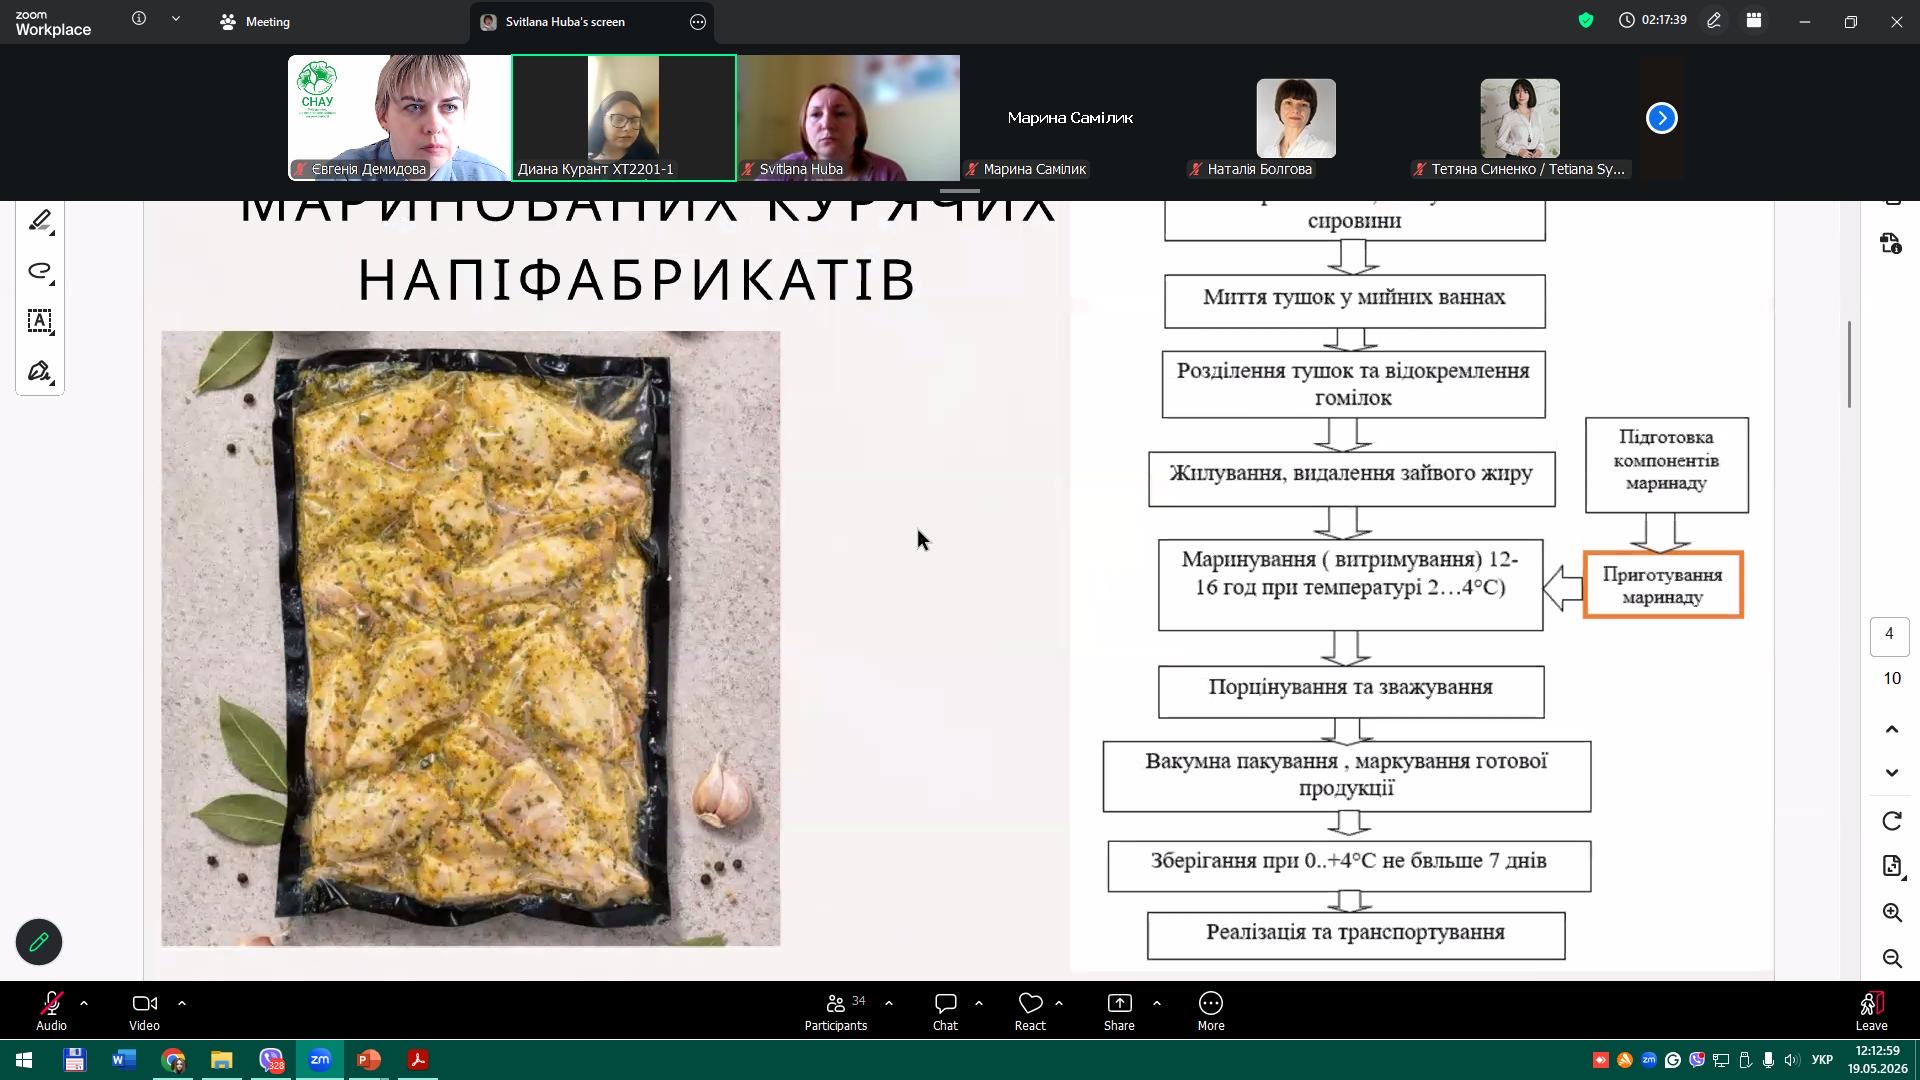Select the highlighter pen annotation tool
Viewport: 1920px width, 1080px height.
[40, 221]
